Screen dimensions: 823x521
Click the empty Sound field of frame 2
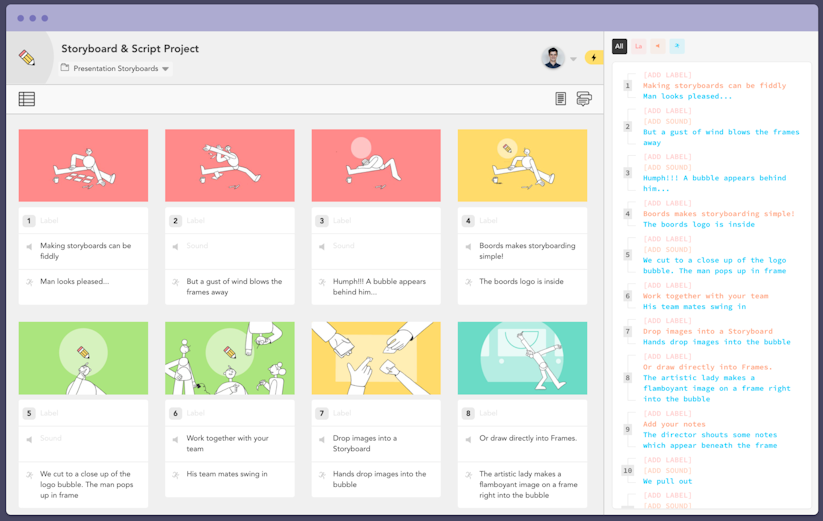click(230, 251)
